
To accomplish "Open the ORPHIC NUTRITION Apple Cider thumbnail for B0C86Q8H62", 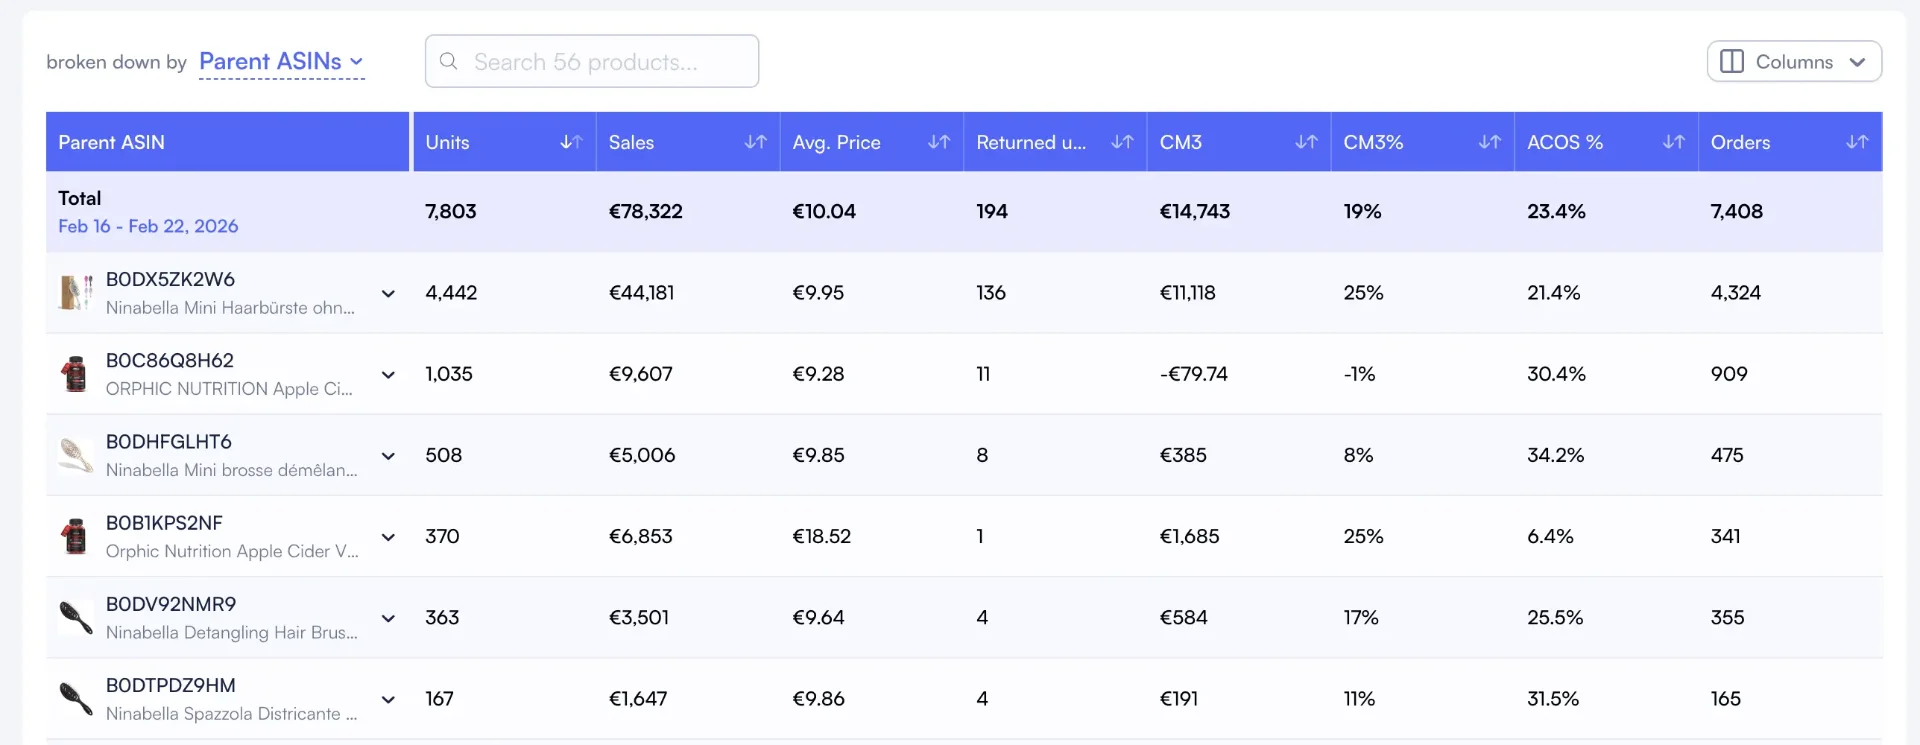I will (76, 374).
